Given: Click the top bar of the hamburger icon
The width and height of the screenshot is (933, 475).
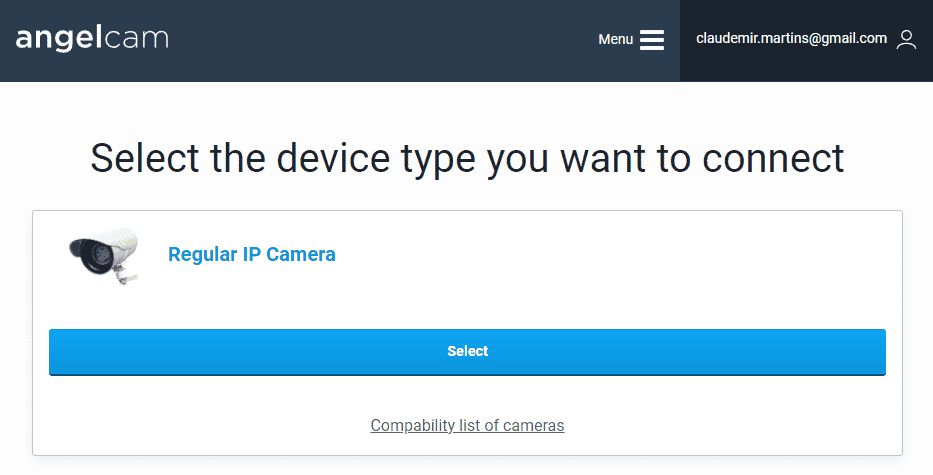Looking at the screenshot, I should click(x=652, y=32).
